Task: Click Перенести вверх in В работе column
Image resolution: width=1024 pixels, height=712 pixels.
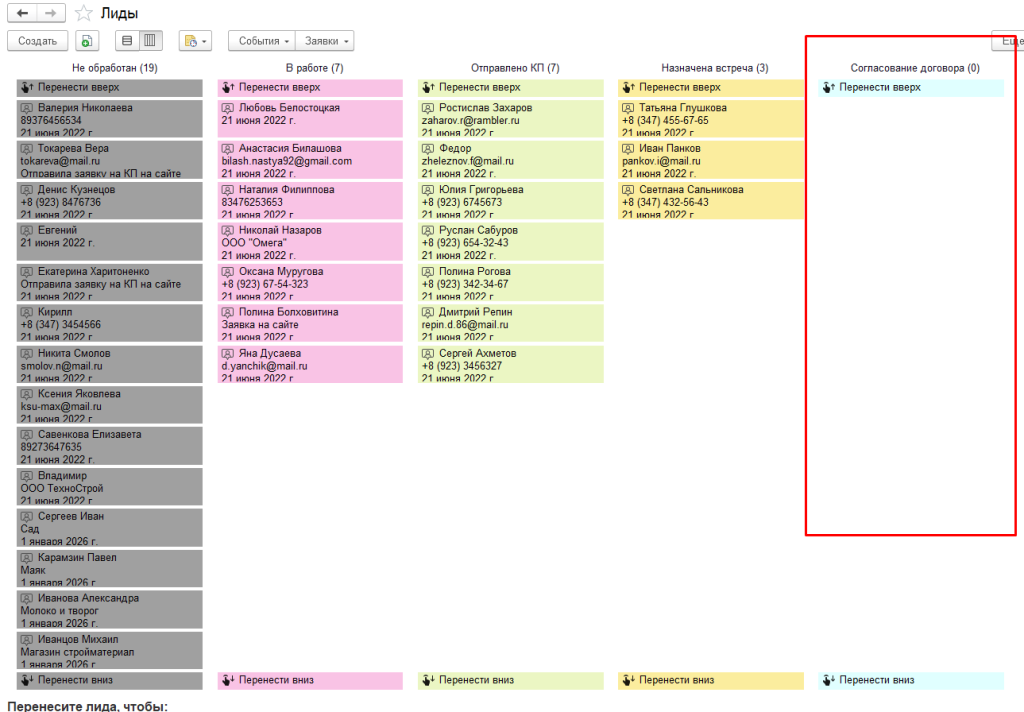Action: [x=310, y=88]
